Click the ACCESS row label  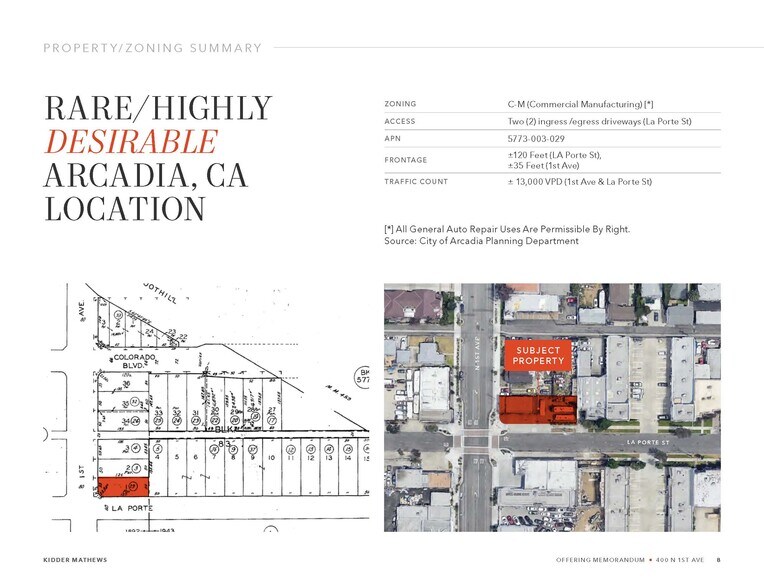point(400,121)
